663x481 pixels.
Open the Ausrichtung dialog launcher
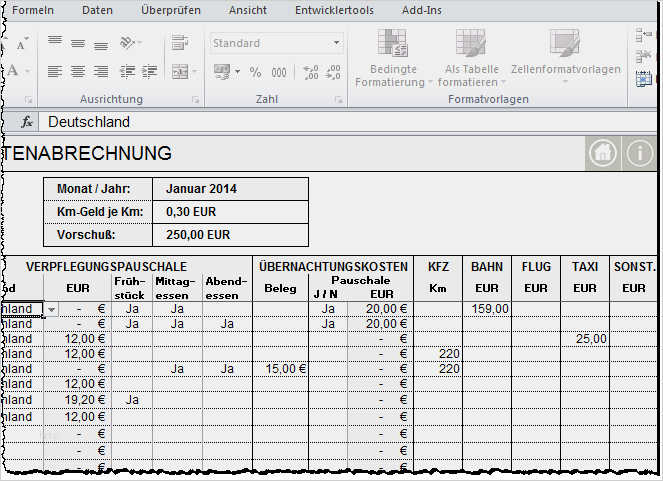pyautogui.click(x=195, y=100)
